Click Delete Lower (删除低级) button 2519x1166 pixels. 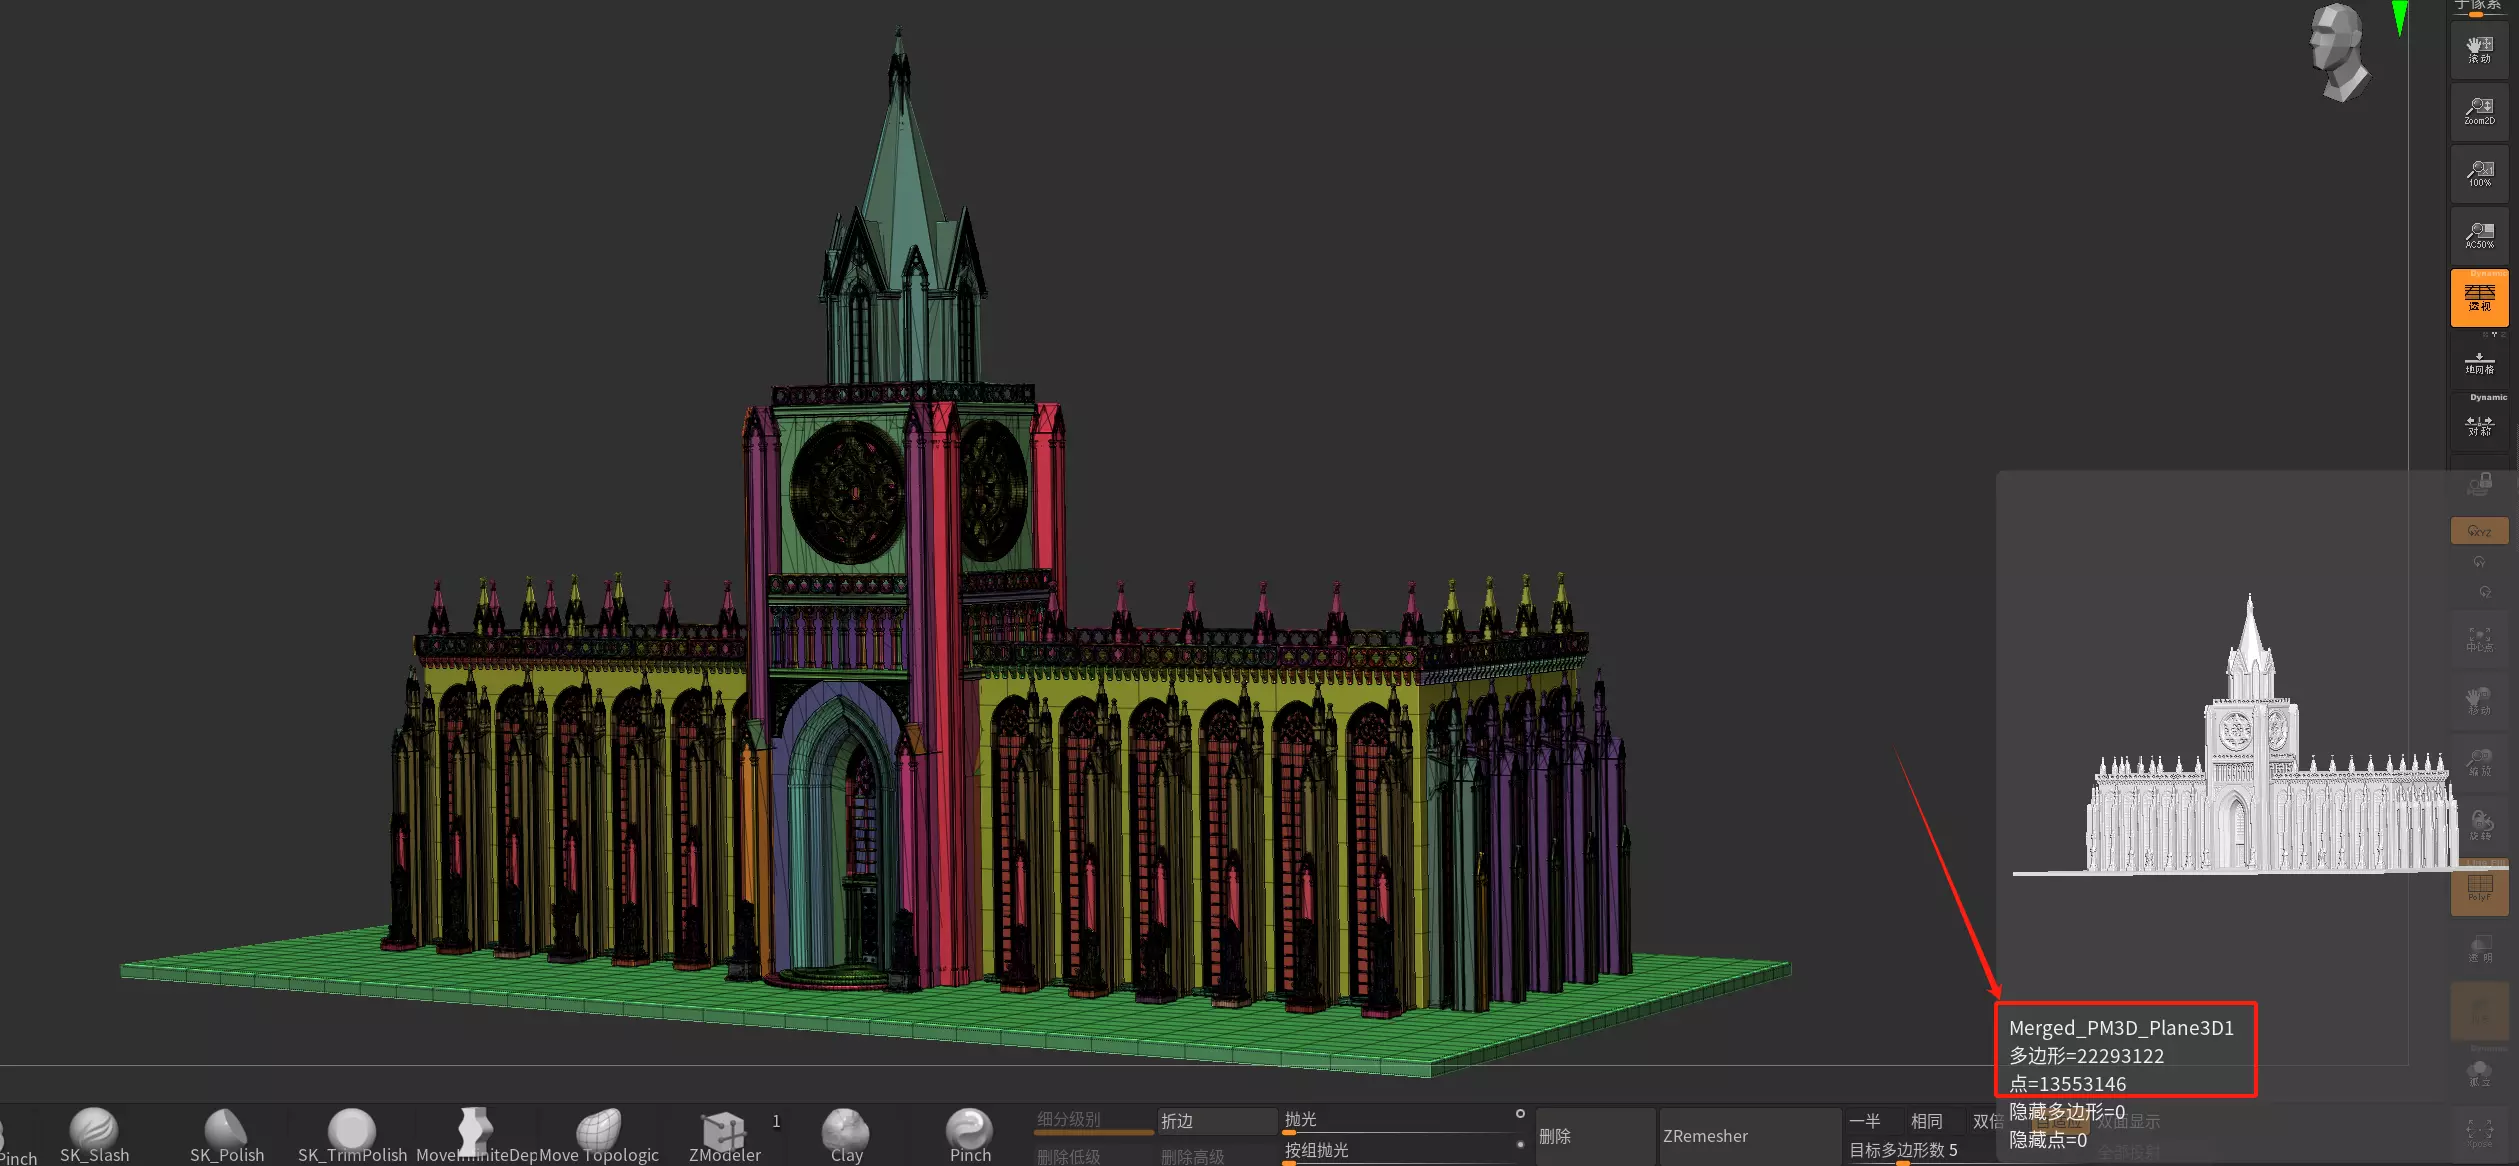coord(1094,1155)
